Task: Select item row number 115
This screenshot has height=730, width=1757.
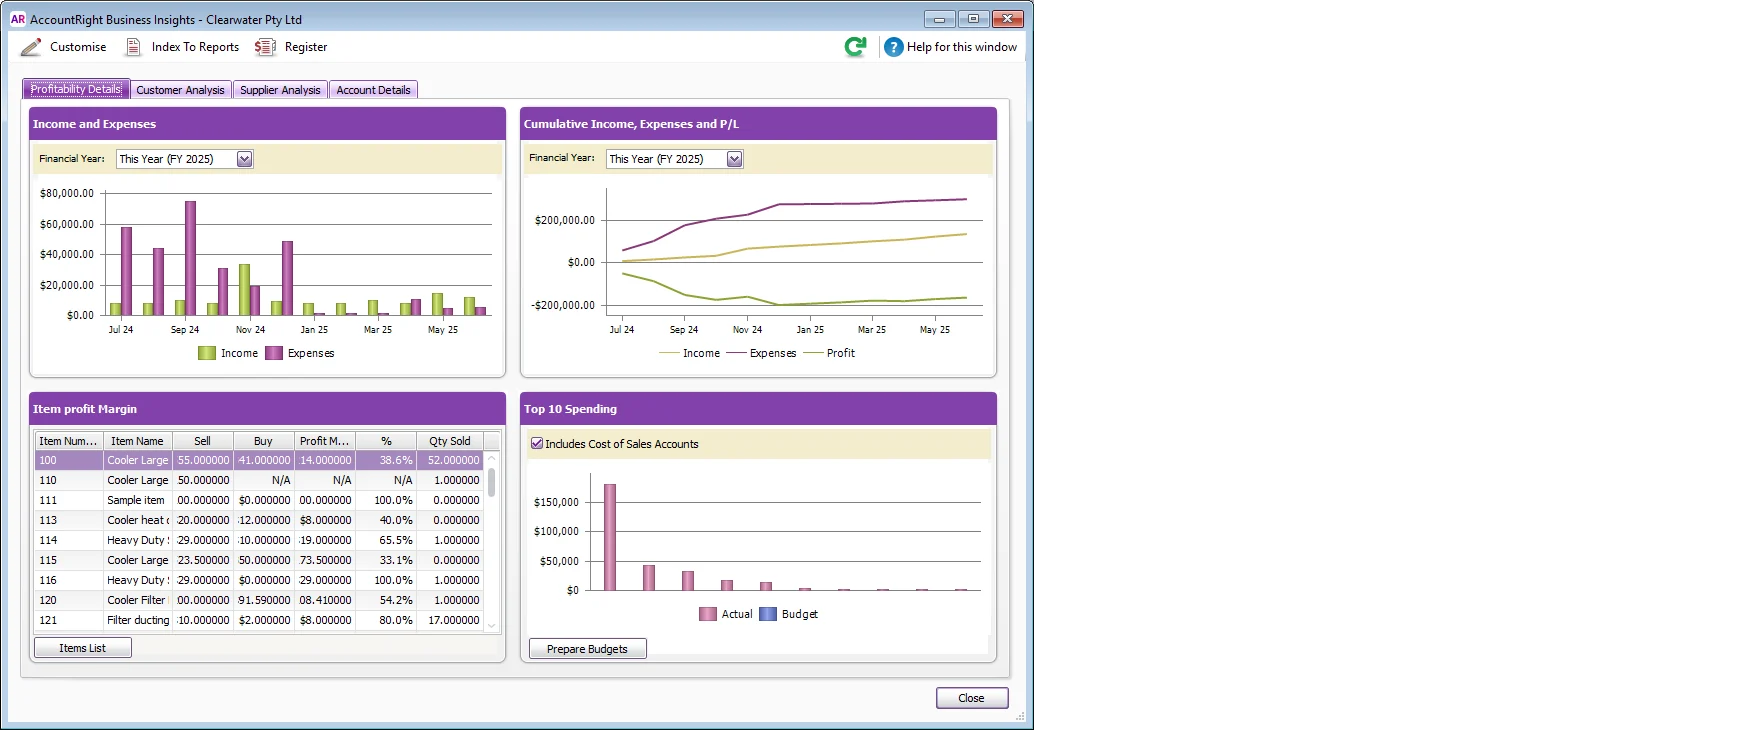Action: [x=259, y=560]
